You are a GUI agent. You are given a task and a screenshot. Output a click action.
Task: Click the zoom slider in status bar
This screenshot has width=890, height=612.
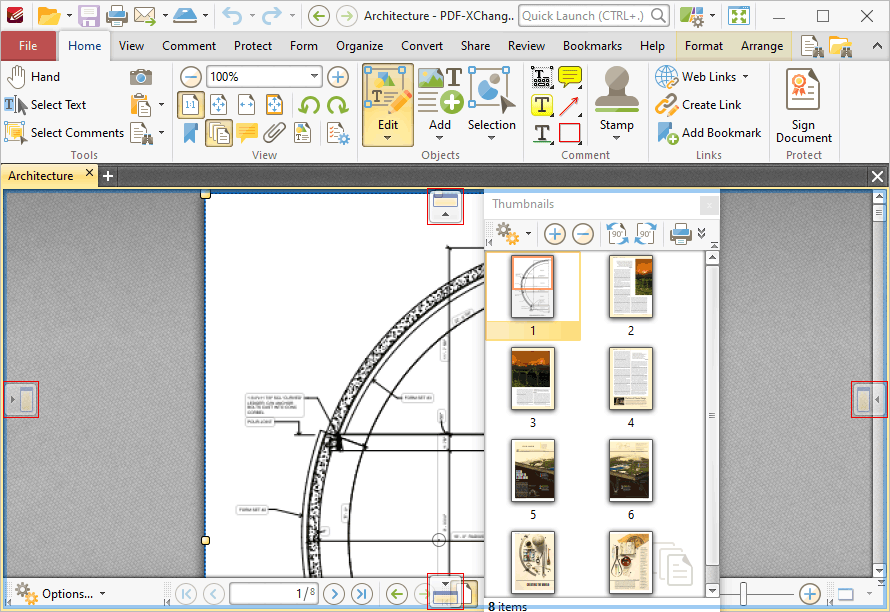743,594
